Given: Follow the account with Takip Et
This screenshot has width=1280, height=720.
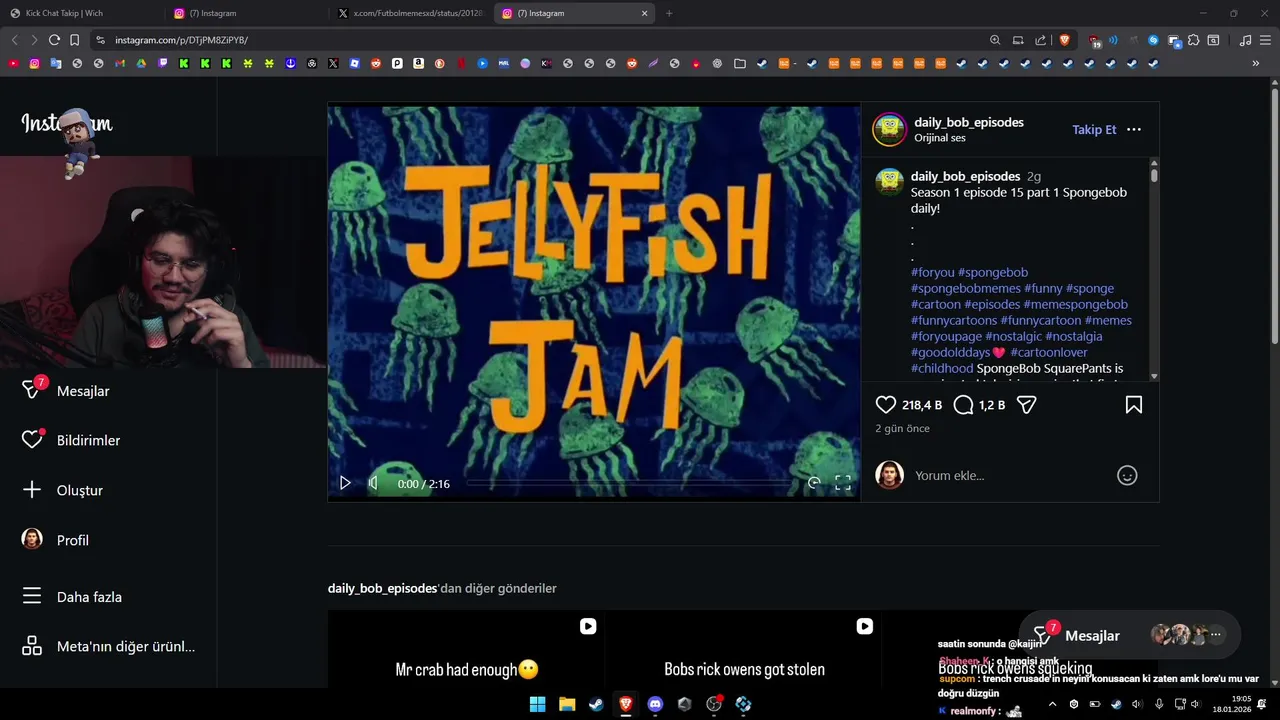Looking at the screenshot, I should [x=1094, y=130].
